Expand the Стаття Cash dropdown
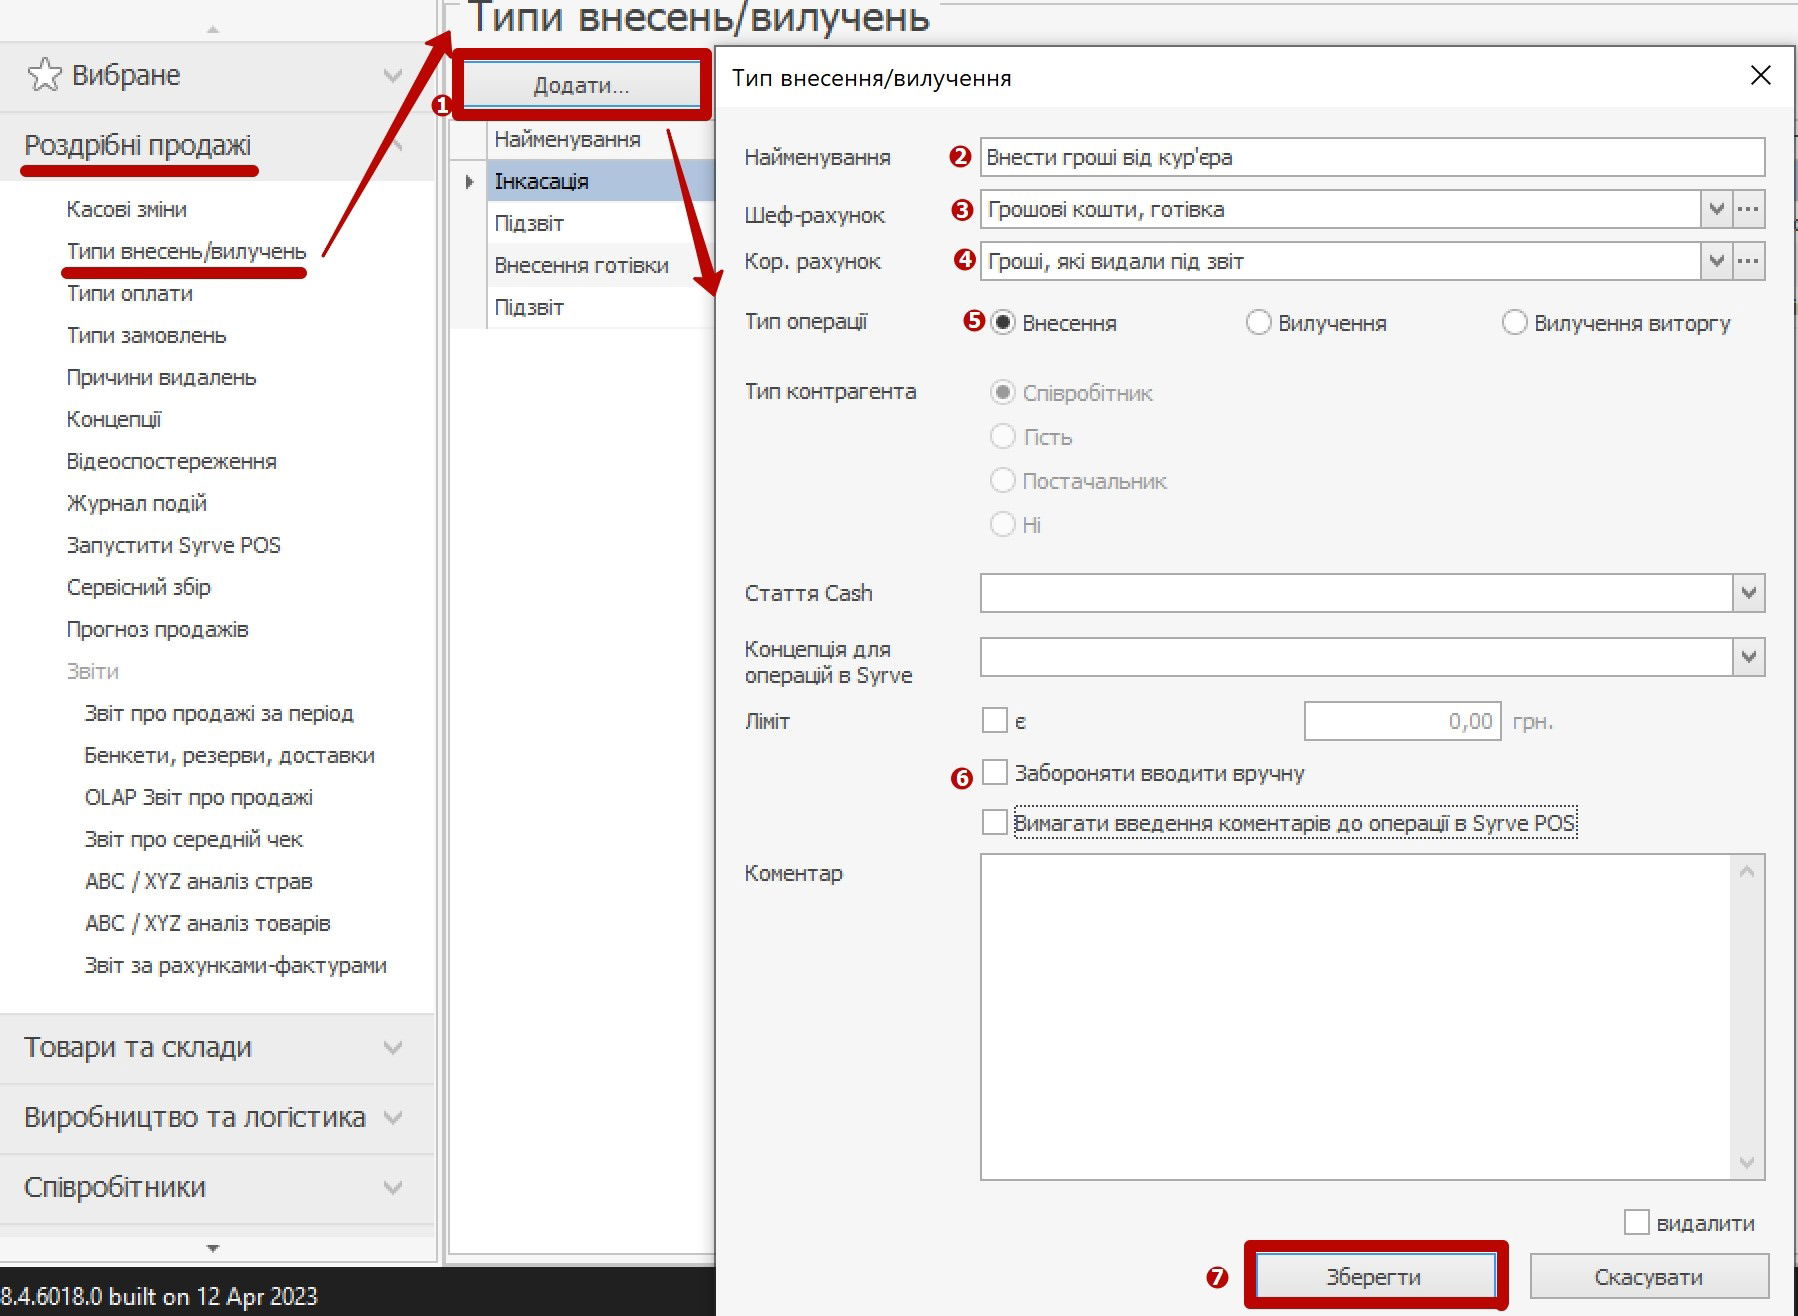The height and width of the screenshot is (1316, 1798). (x=1748, y=593)
